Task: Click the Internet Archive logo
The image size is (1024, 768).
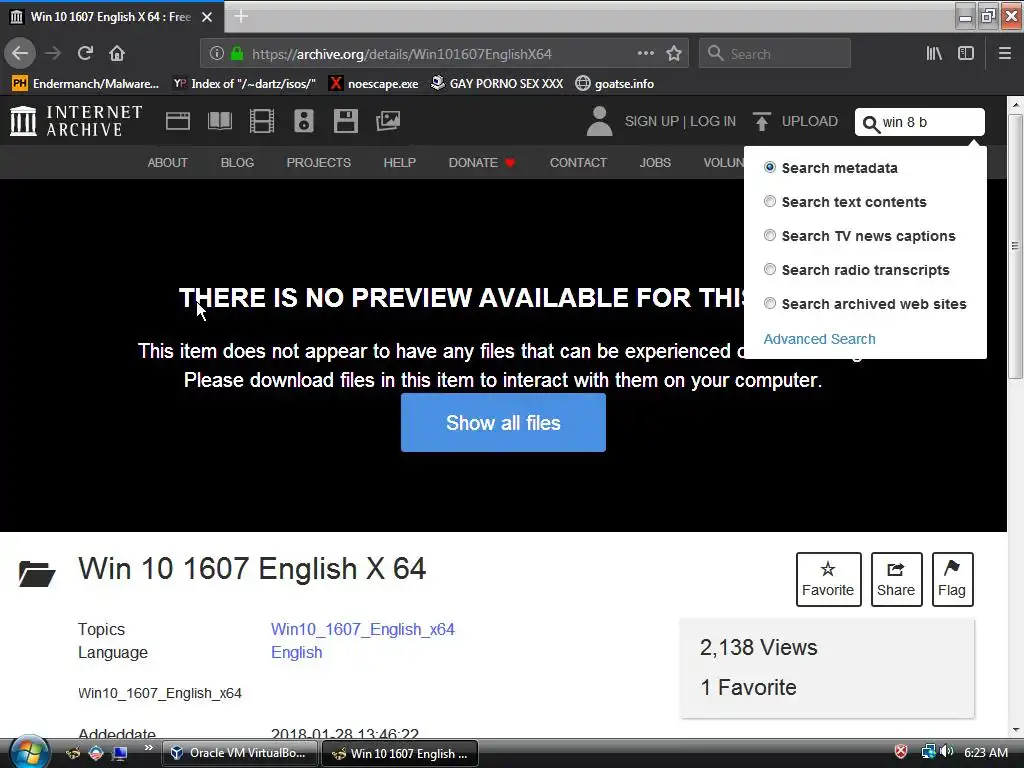Action: click(x=76, y=121)
